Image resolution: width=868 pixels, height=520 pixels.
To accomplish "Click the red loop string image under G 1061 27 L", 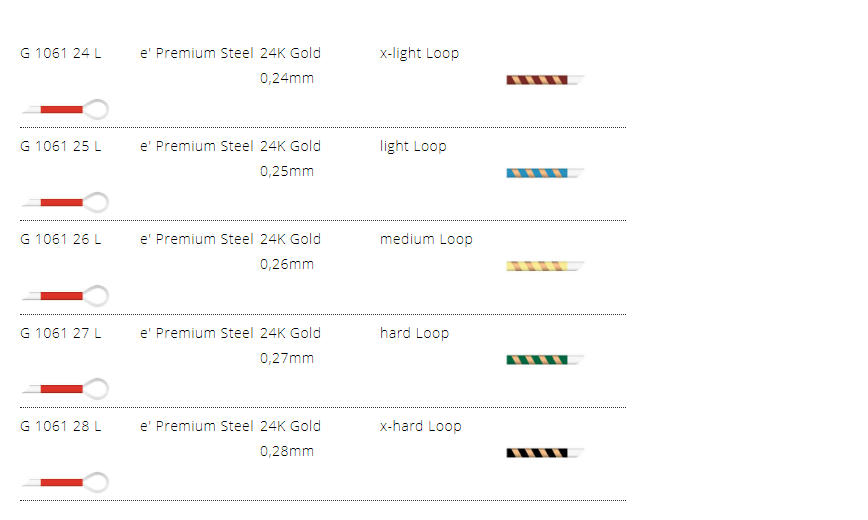I will (65, 388).
